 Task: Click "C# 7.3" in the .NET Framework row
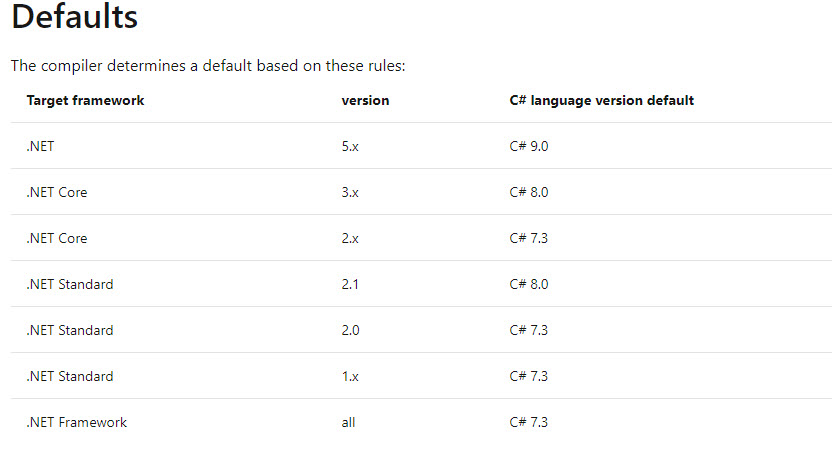pos(529,422)
